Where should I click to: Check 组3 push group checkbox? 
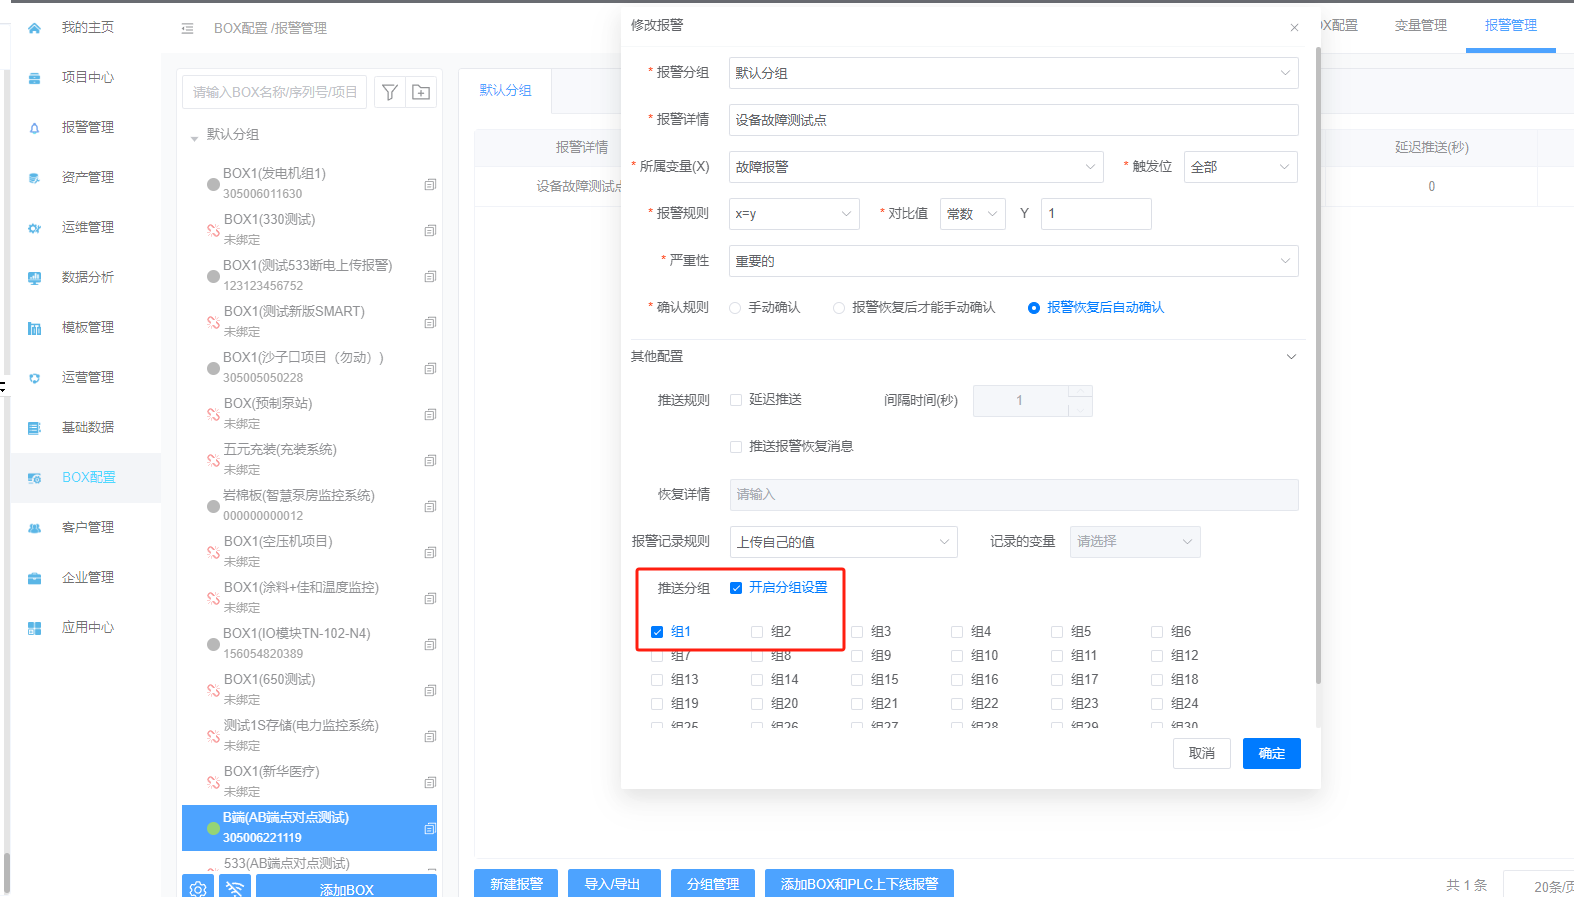click(x=857, y=632)
